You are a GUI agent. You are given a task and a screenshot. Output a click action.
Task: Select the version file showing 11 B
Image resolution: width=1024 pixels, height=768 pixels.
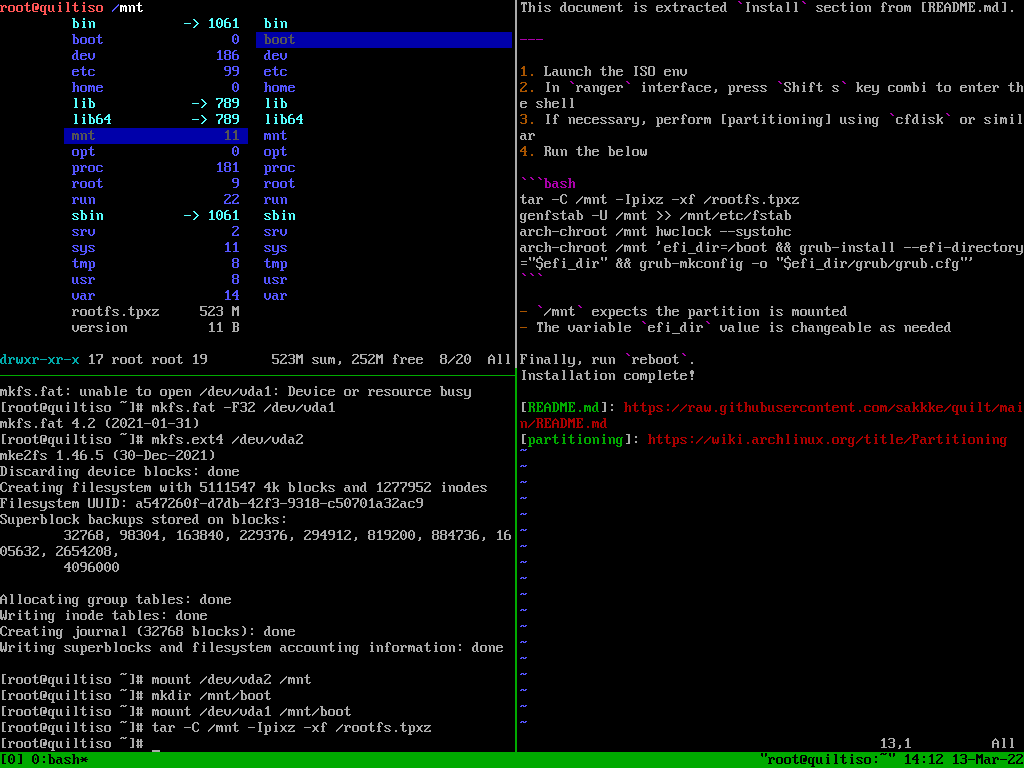tap(155, 327)
